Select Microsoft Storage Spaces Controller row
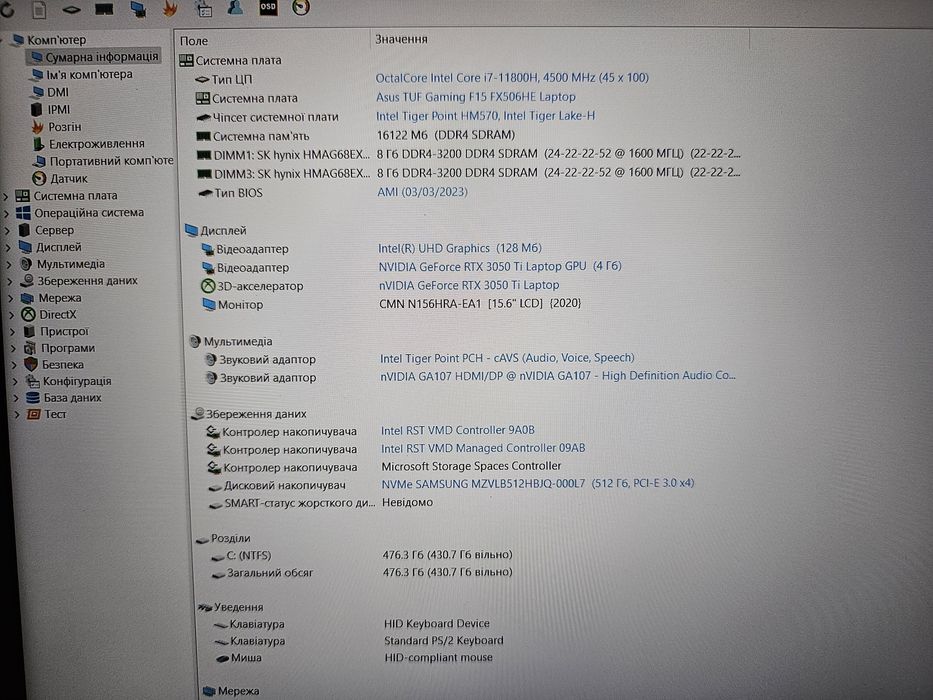 [384, 467]
